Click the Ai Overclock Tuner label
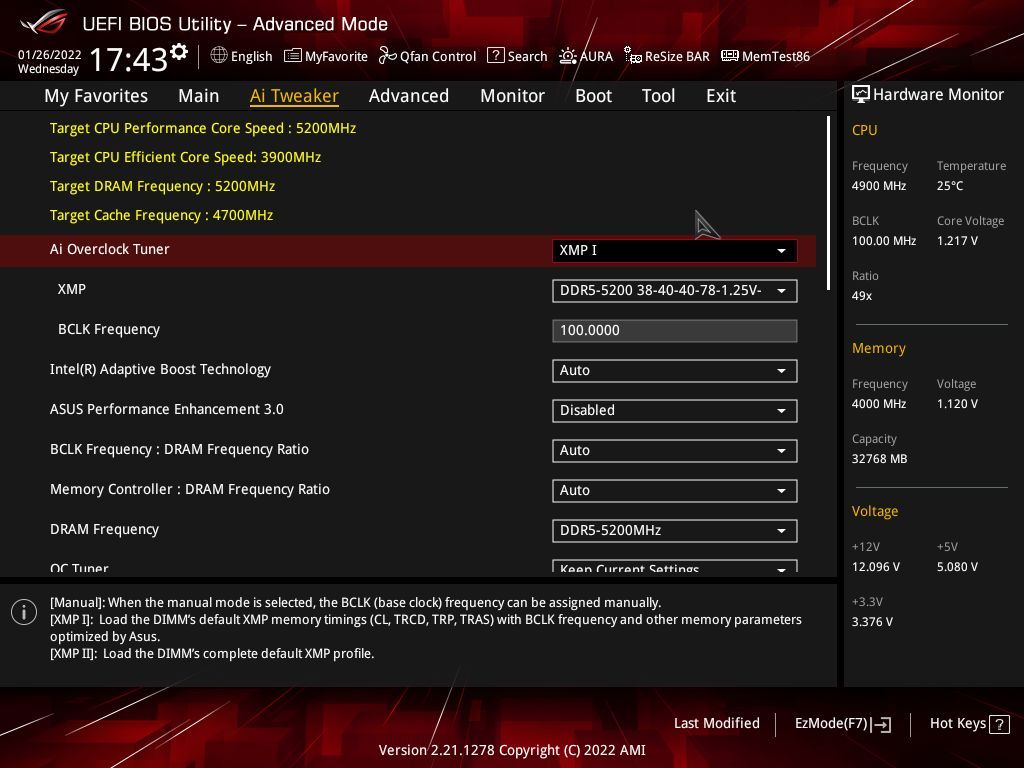Viewport: 1024px width, 768px height. coord(110,249)
